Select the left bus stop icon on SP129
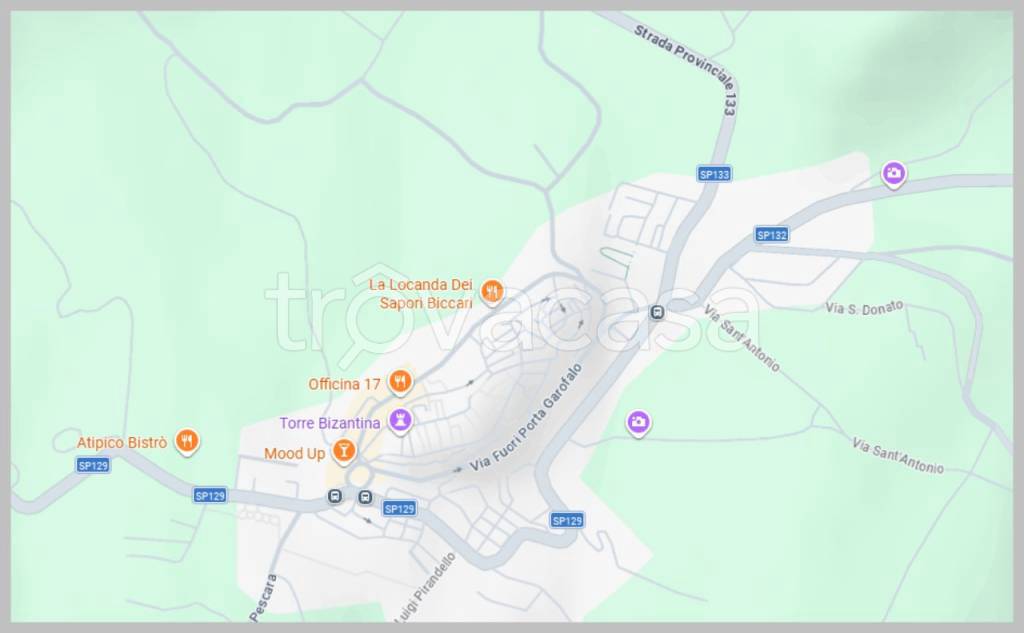Viewport: 1024px width, 633px height. coord(334,497)
